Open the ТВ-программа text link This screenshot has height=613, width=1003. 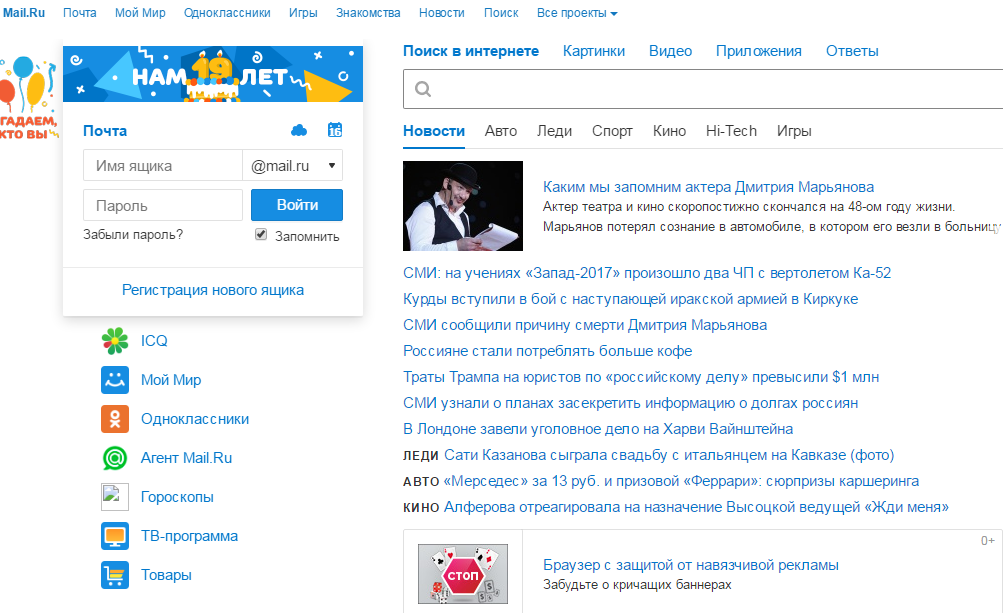pyautogui.click(x=189, y=536)
